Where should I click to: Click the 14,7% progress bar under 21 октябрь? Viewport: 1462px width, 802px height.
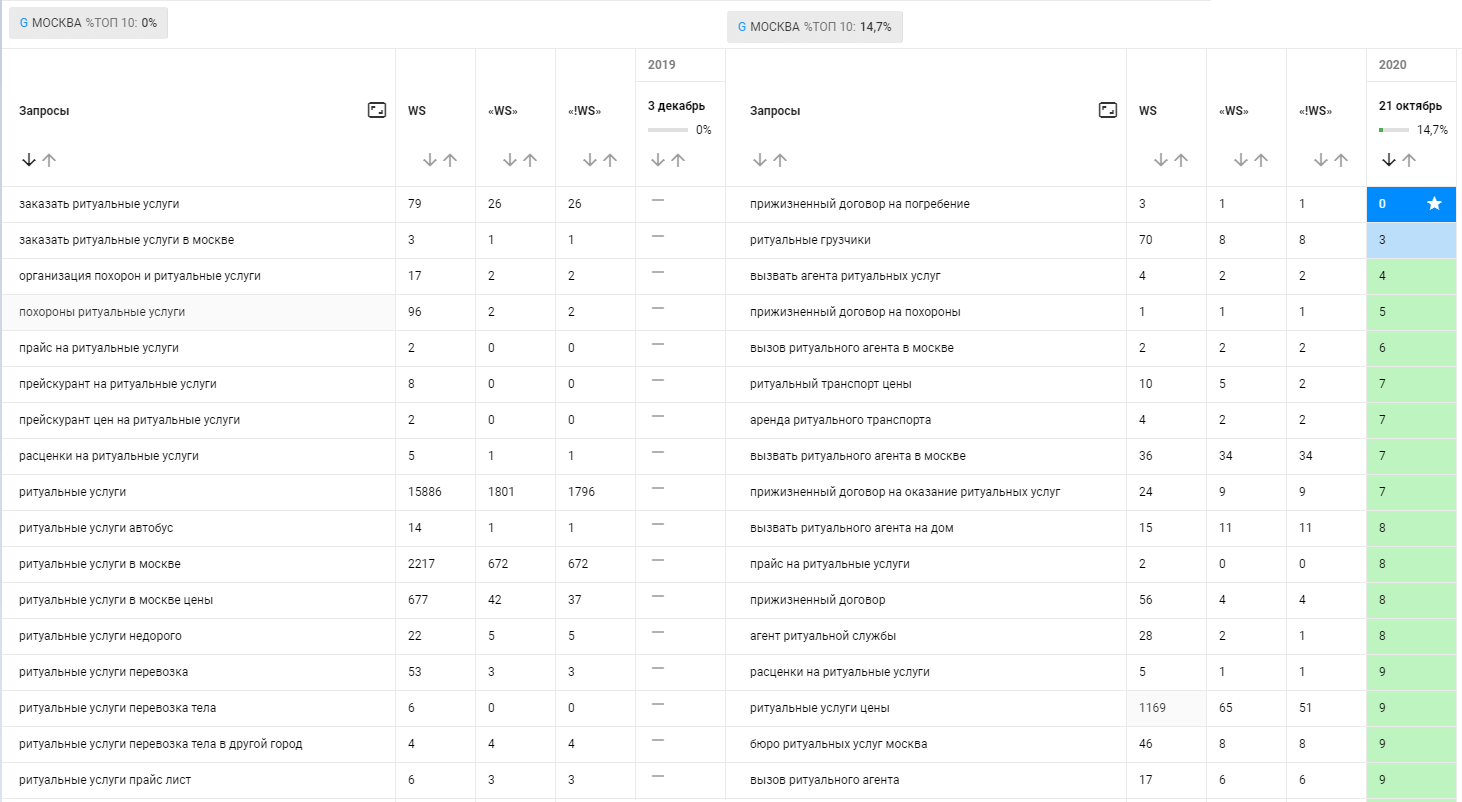[1394, 130]
